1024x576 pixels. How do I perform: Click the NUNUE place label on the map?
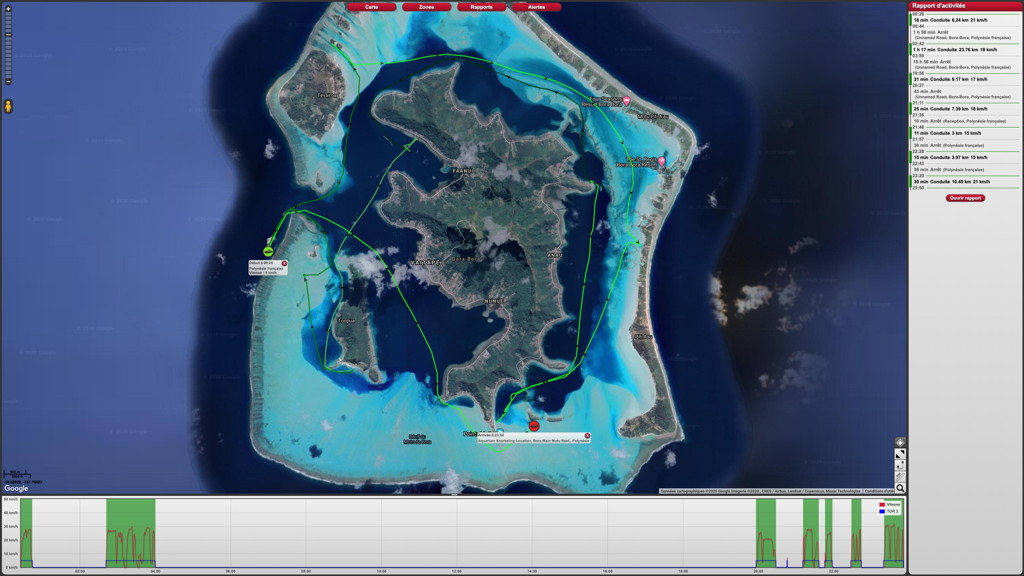click(x=494, y=301)
